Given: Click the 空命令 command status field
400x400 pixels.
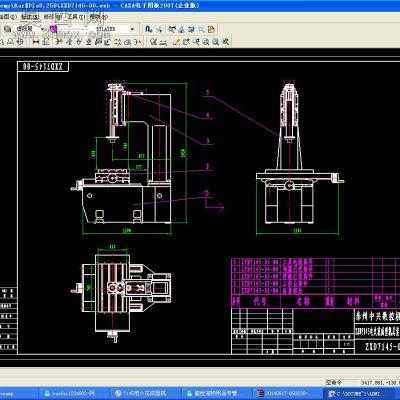Looking at the screenshot, I should coord(334,383).
